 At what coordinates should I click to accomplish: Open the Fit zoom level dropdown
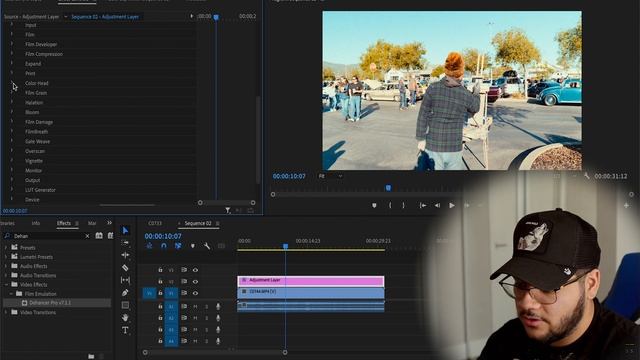pyautogui.click(x=331, y=176)
